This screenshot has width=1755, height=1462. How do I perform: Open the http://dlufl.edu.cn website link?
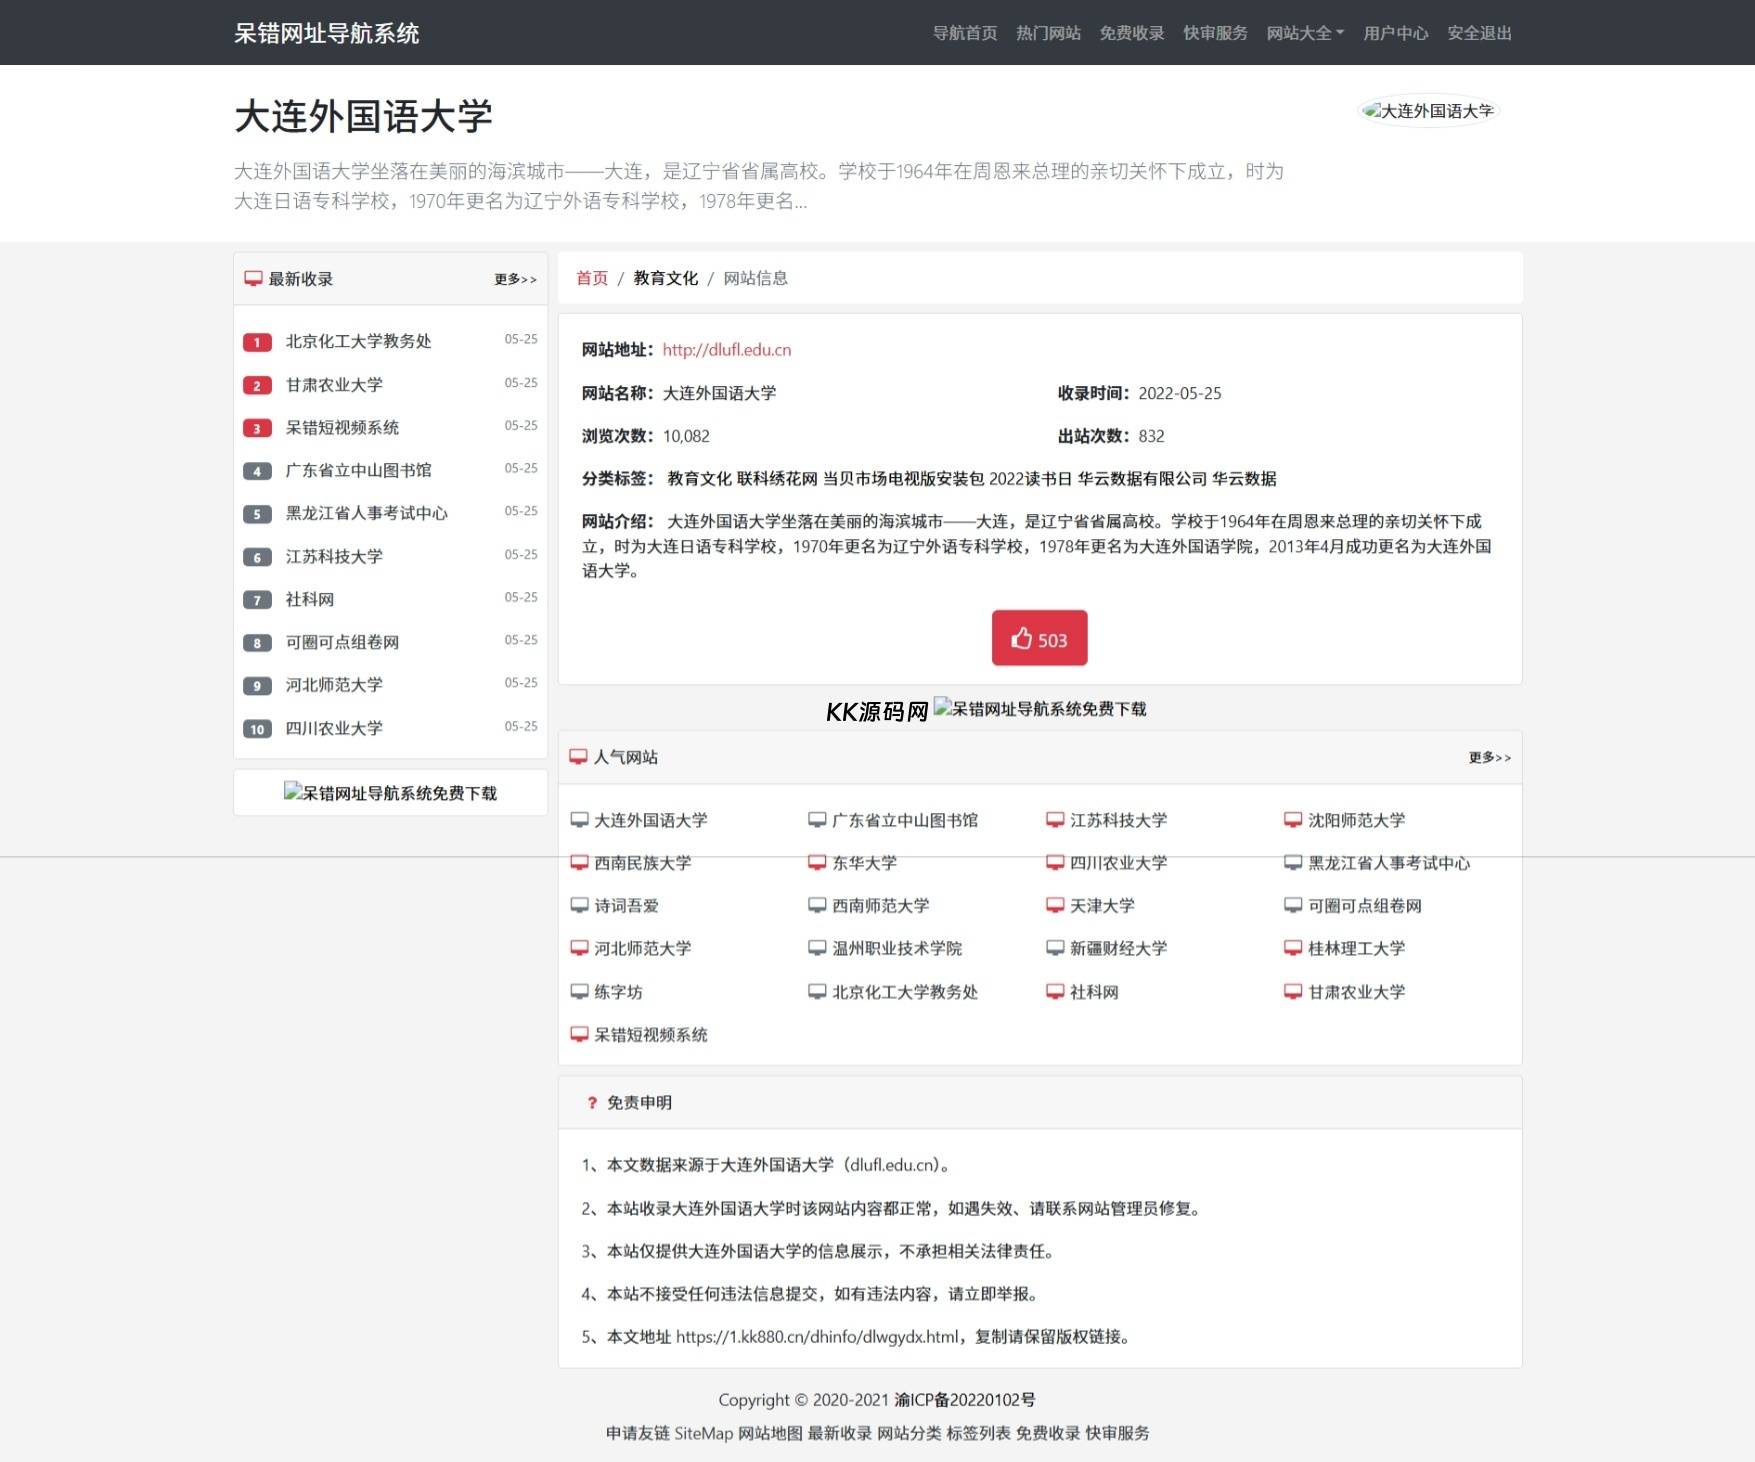coord(726,350)
